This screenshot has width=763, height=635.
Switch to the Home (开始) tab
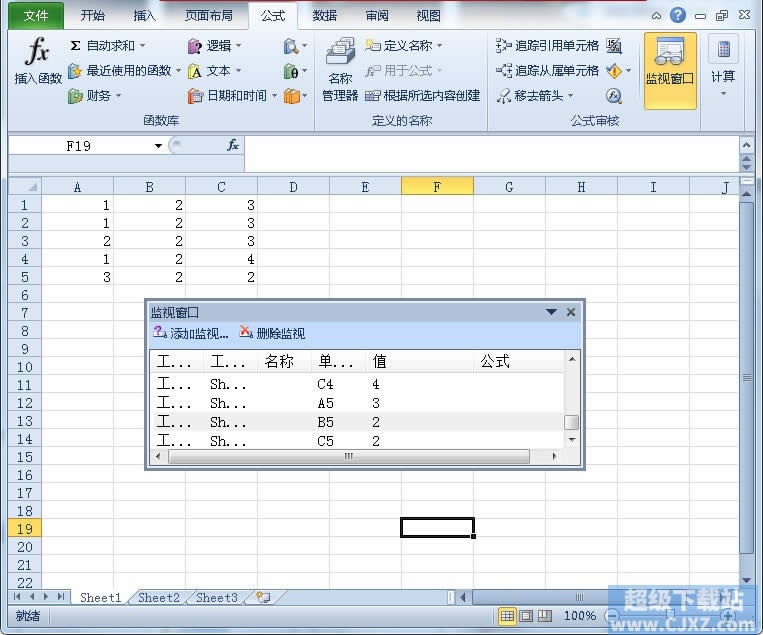pos(92,16)
